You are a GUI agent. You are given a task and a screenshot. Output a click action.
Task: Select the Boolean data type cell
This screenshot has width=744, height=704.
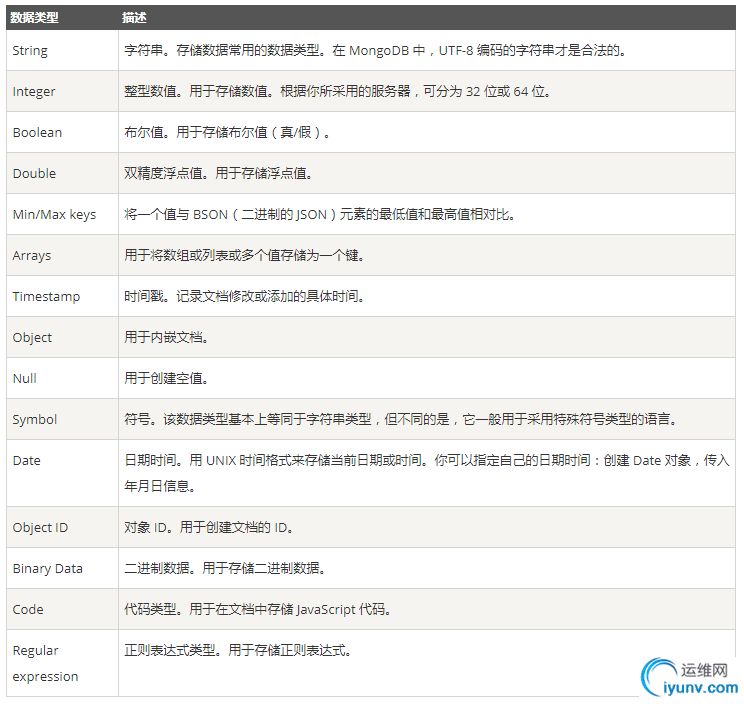pyautogui.click(x=62, y=132)
